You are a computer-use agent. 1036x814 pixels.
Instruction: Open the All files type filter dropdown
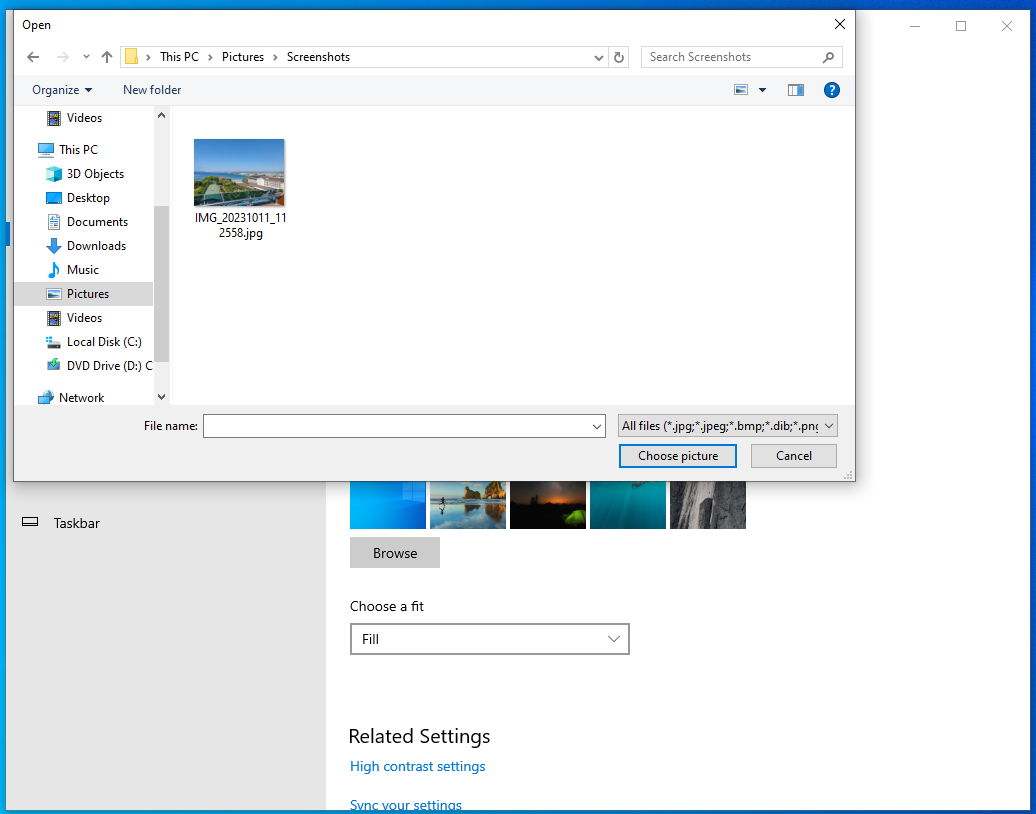(727, 426)
